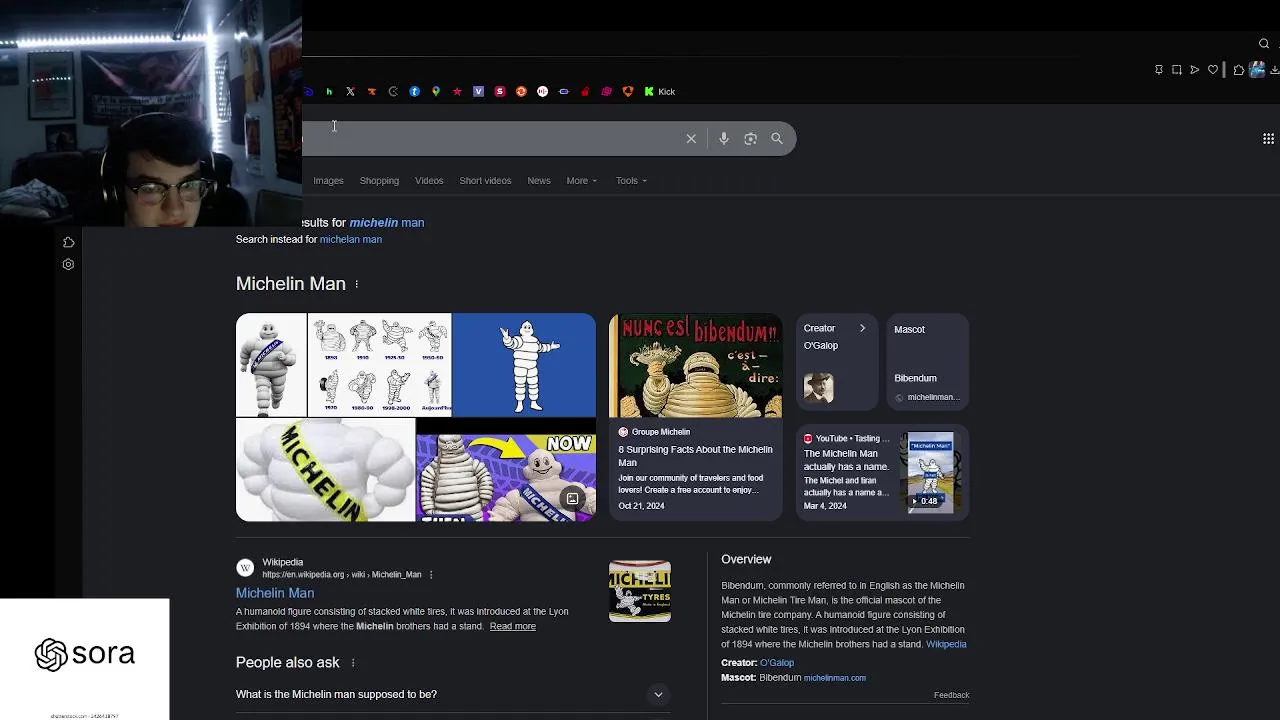The height and width of the screenshot is (720, 1280).
Task: Play the 0:48 YouTube video thumbnail
Action: (931, 472)
